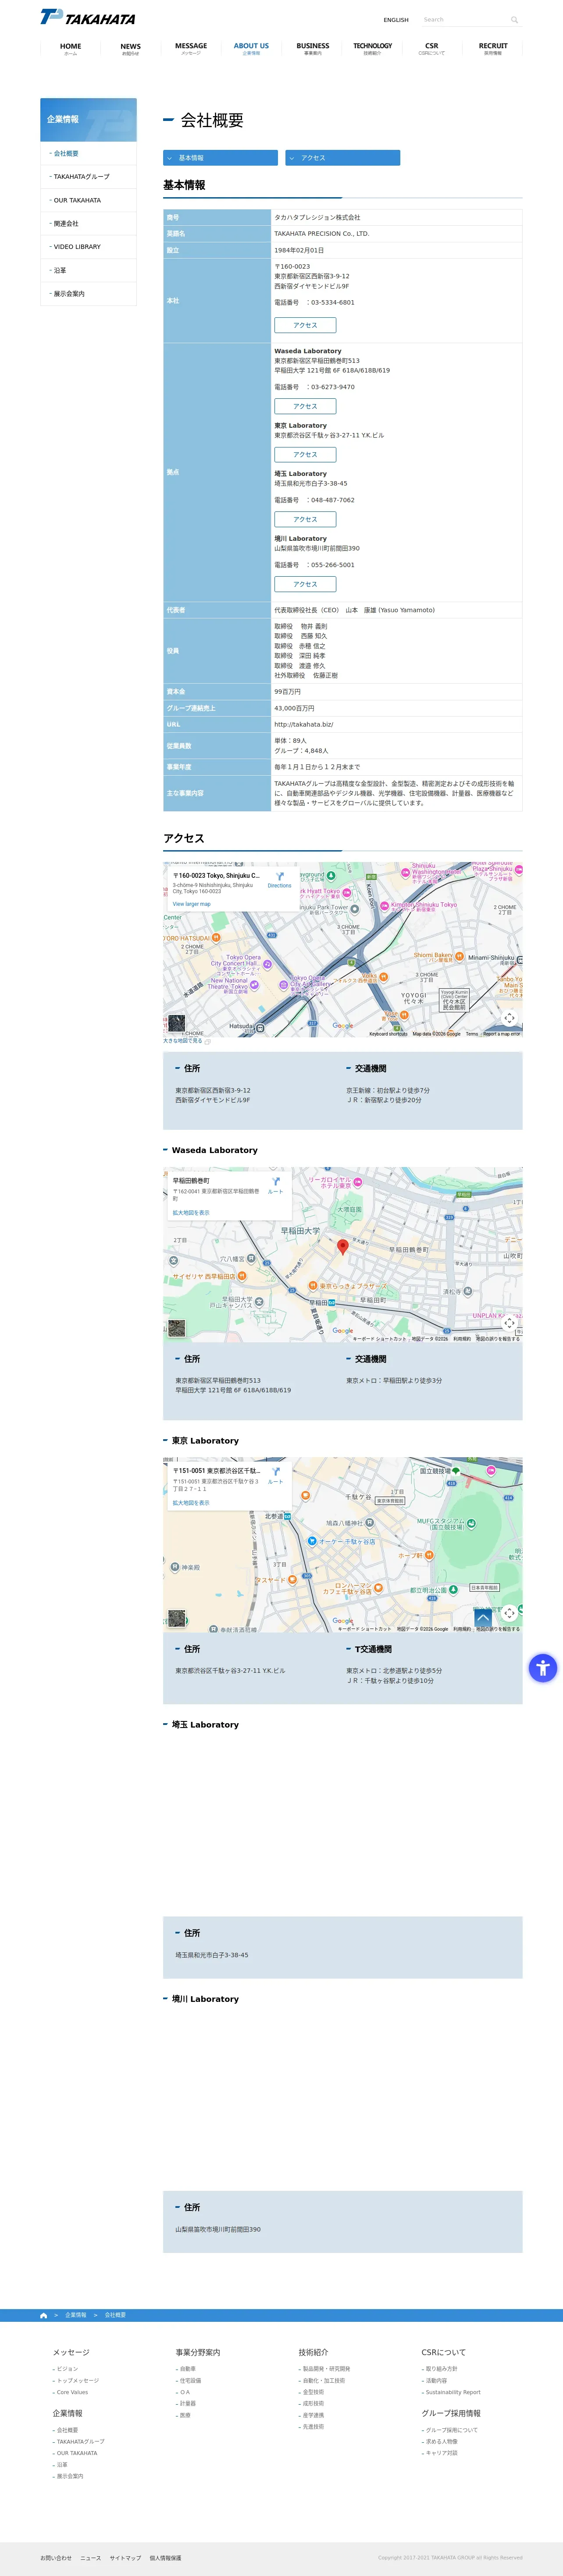Open footer link Core Values
Screen dimensions: 563x2576
[72, 2392]
